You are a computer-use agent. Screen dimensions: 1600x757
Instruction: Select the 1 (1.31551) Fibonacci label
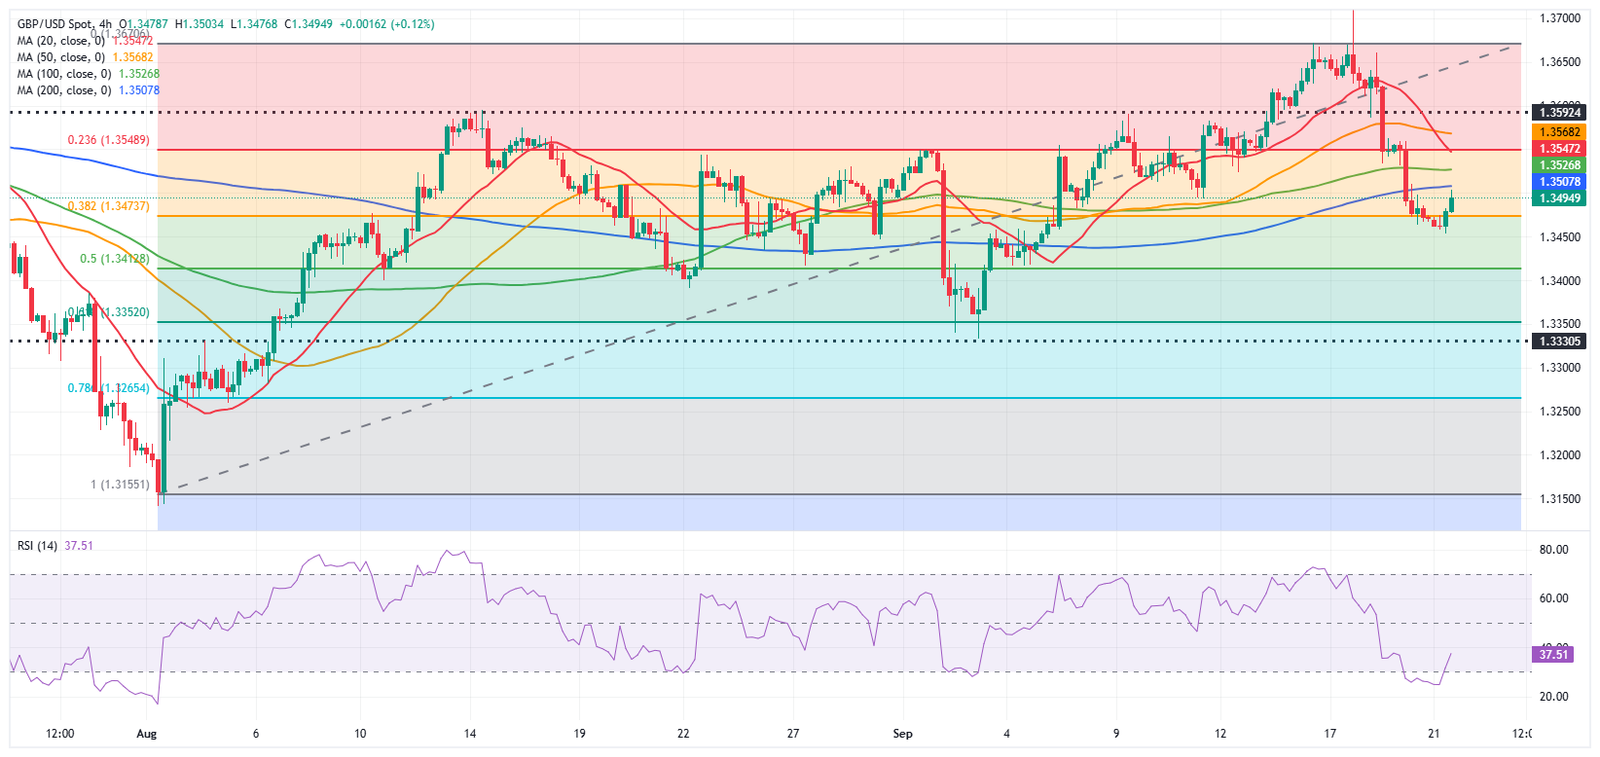[x=120, y=485]
